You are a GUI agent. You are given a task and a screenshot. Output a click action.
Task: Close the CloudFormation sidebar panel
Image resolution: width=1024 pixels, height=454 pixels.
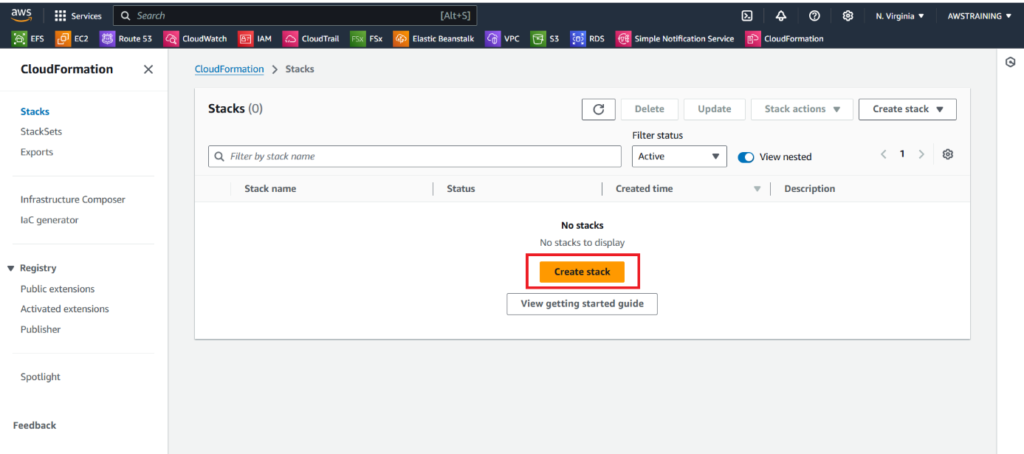pos(148,69)
